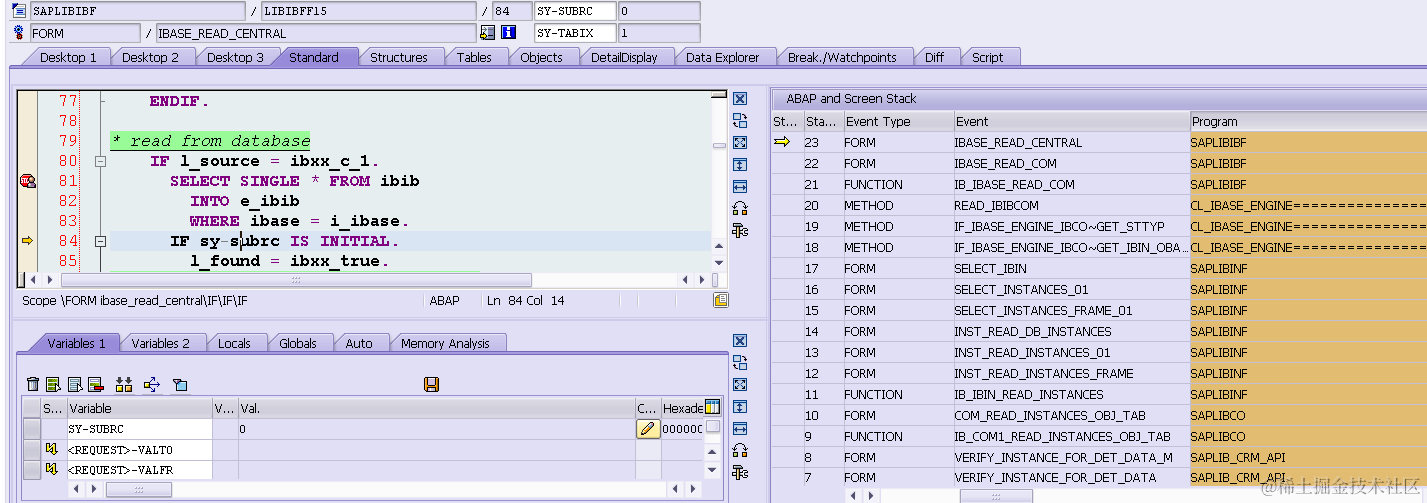1427x503 pixels.
Task: Open the column layout icon of the variables table
Action: click(x=712, y=407)
